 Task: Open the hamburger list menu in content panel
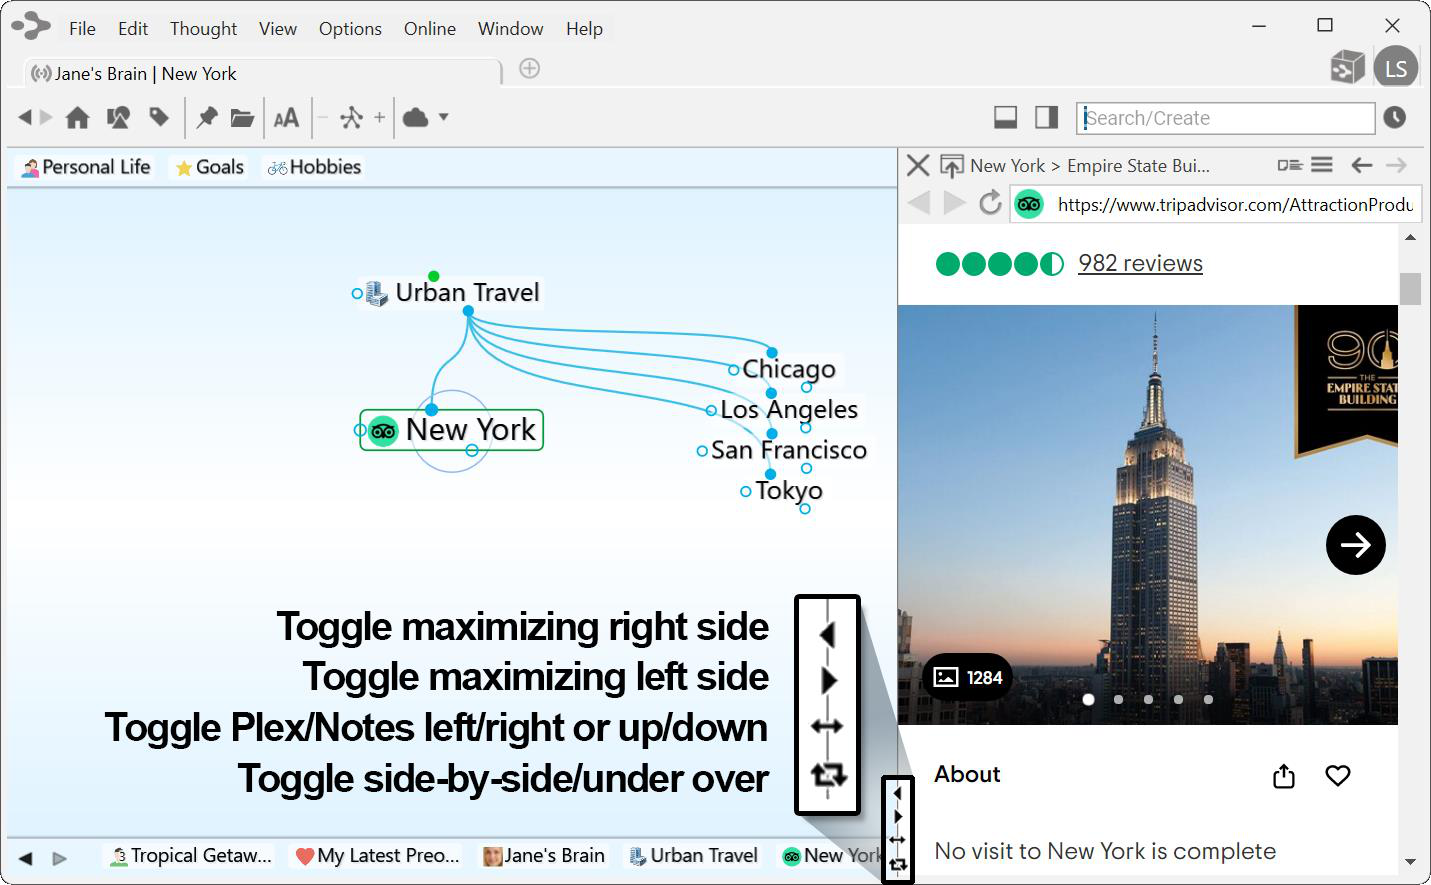(1322, 165)
